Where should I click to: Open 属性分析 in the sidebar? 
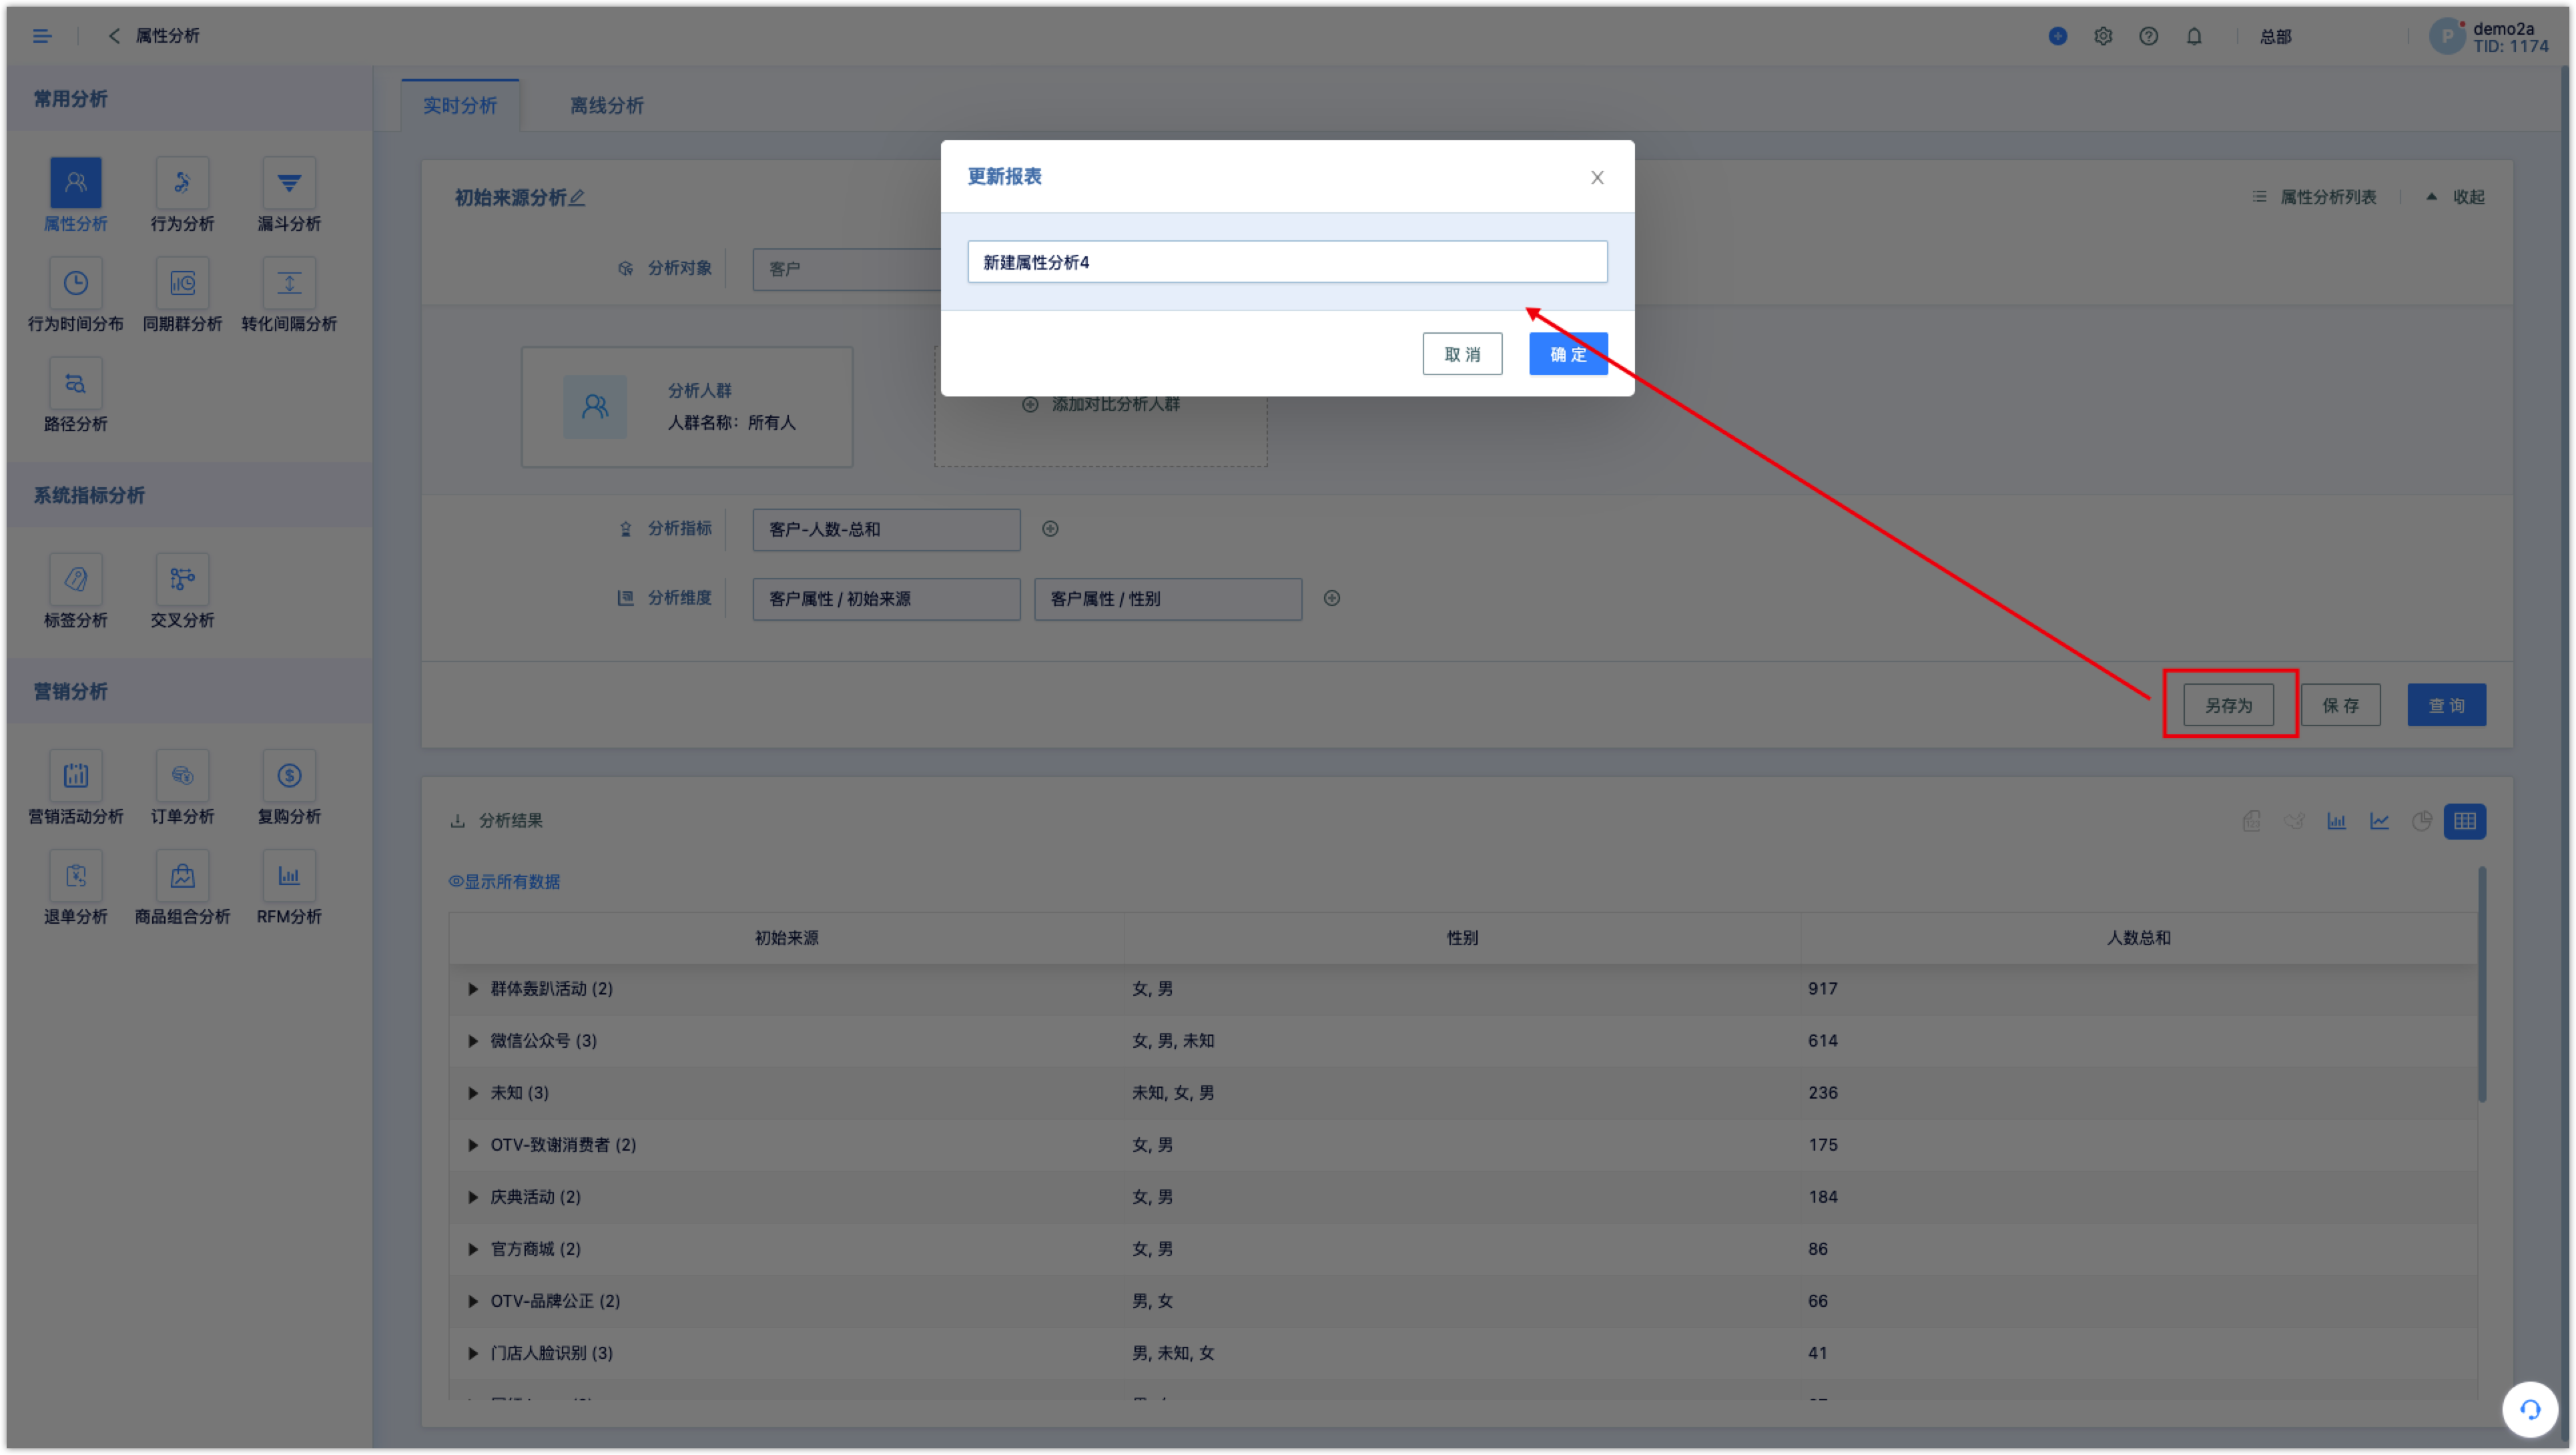tap(75, 196)
